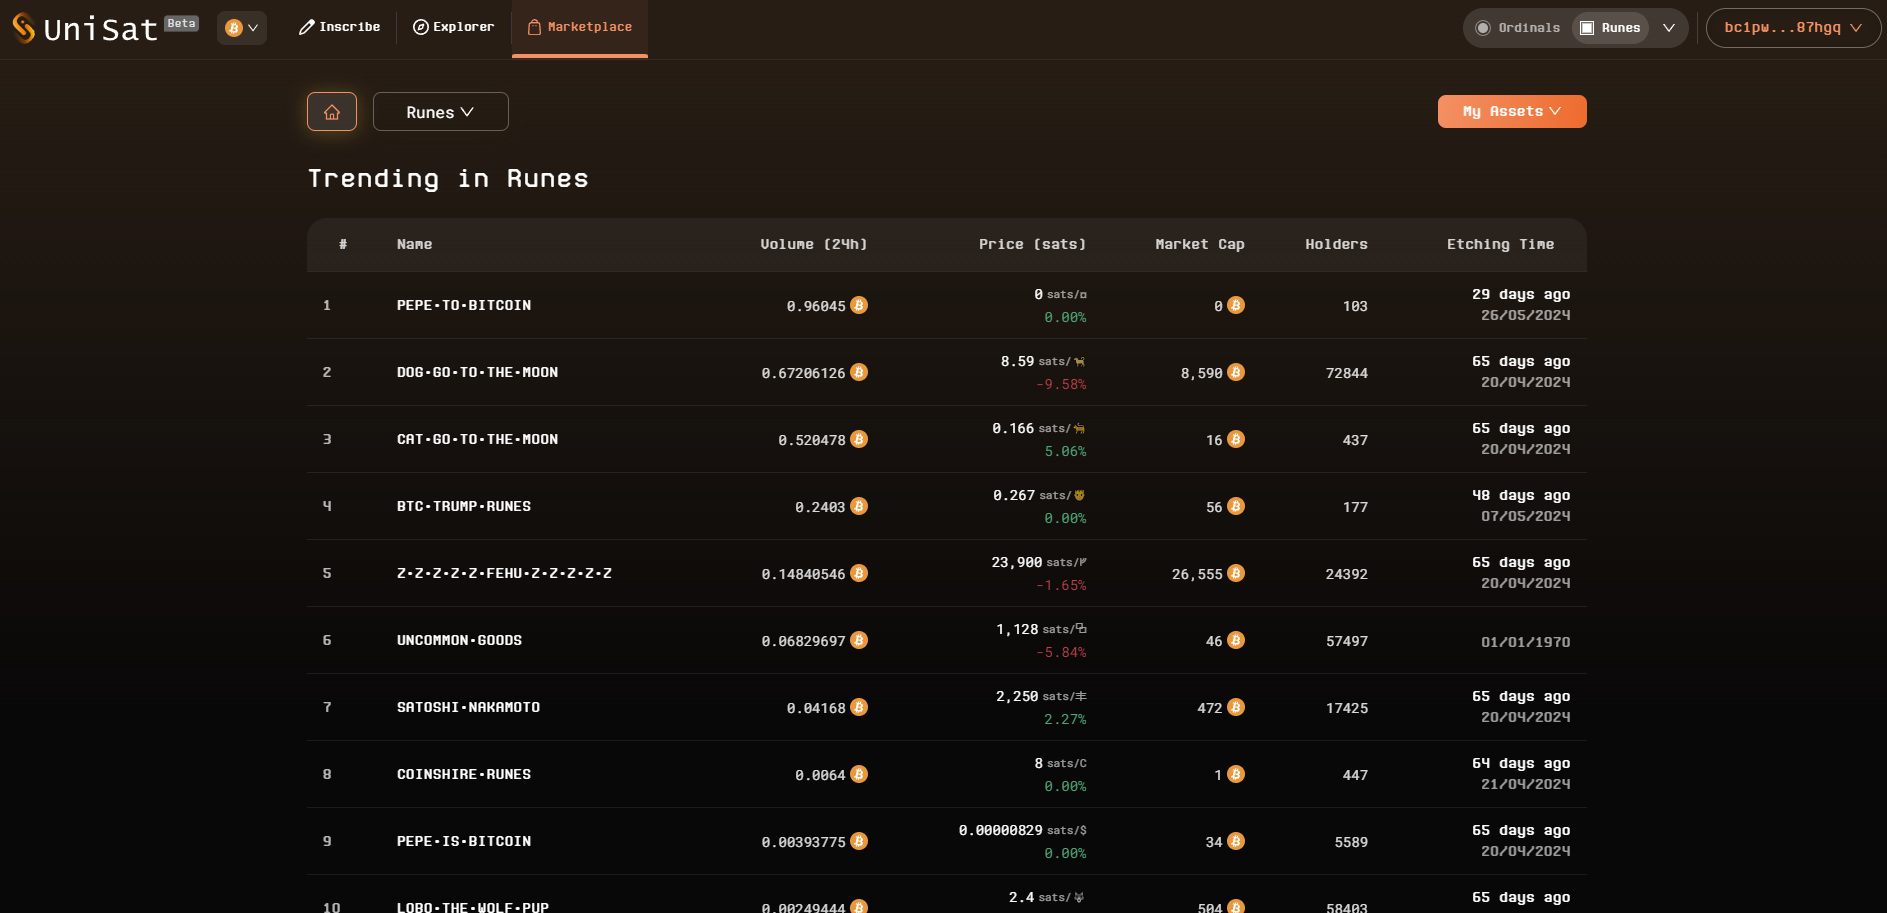1887x913 pixels.
Task: Click Bitcoin icon beside market cap 34
Action: [x=1236, y=841]
